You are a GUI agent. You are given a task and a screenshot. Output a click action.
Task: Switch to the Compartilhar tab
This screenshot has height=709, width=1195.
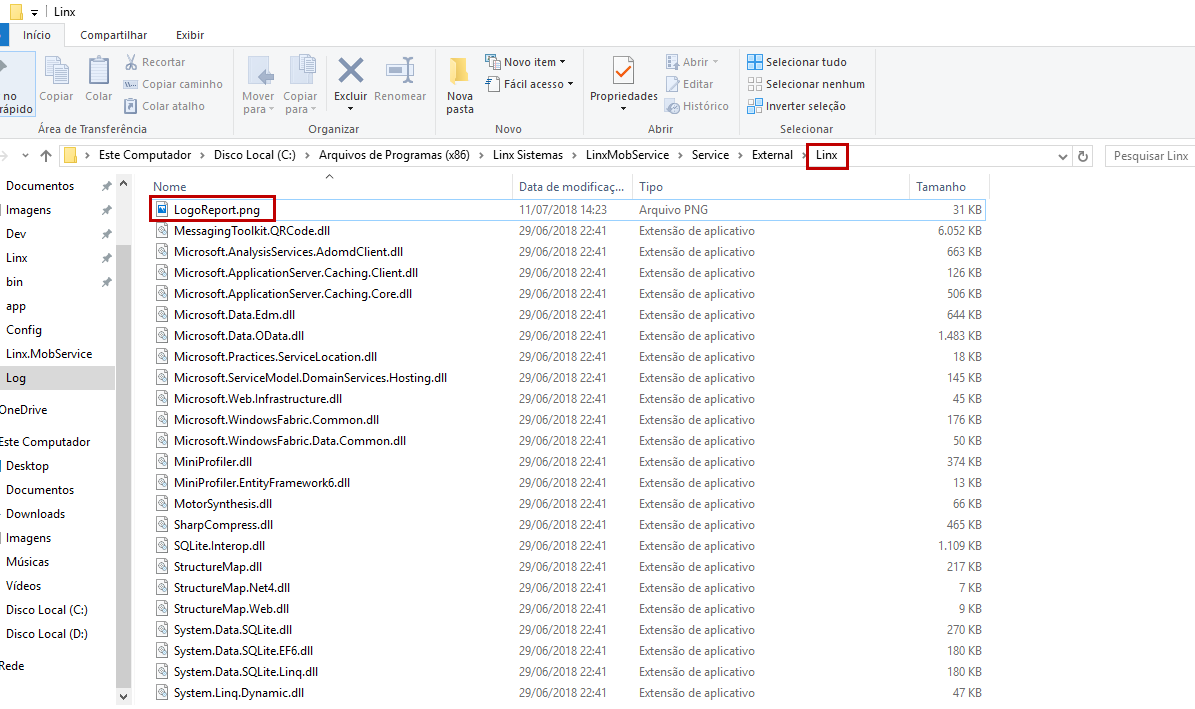click(114, 35)
